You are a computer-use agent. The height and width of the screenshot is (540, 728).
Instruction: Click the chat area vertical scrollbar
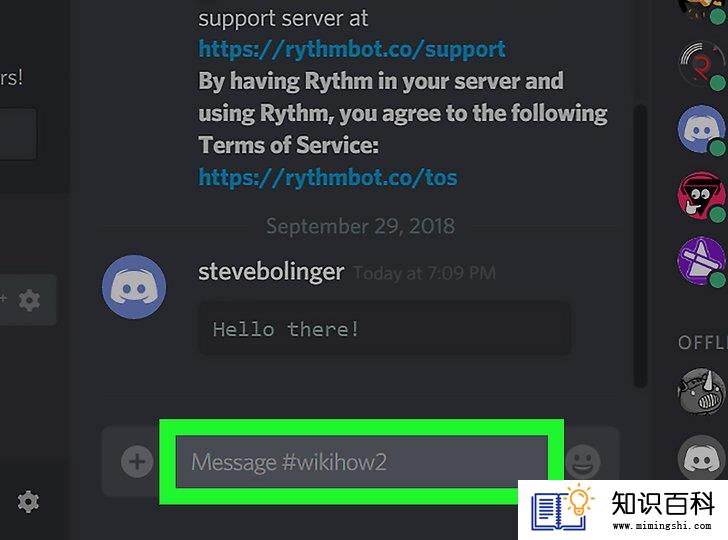[x=641, y=246]
